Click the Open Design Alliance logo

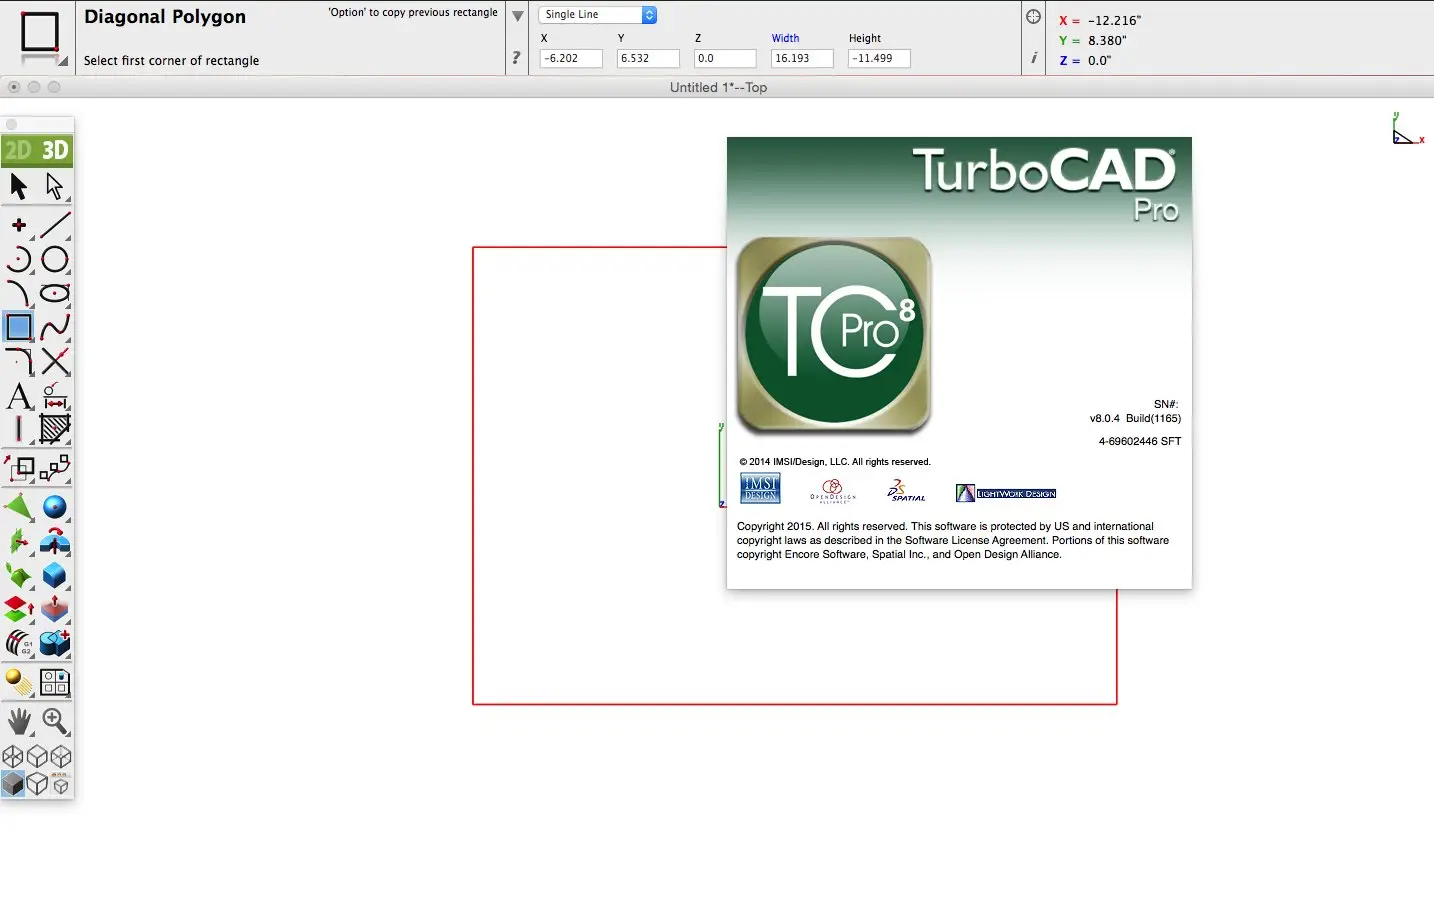point(833,490)
